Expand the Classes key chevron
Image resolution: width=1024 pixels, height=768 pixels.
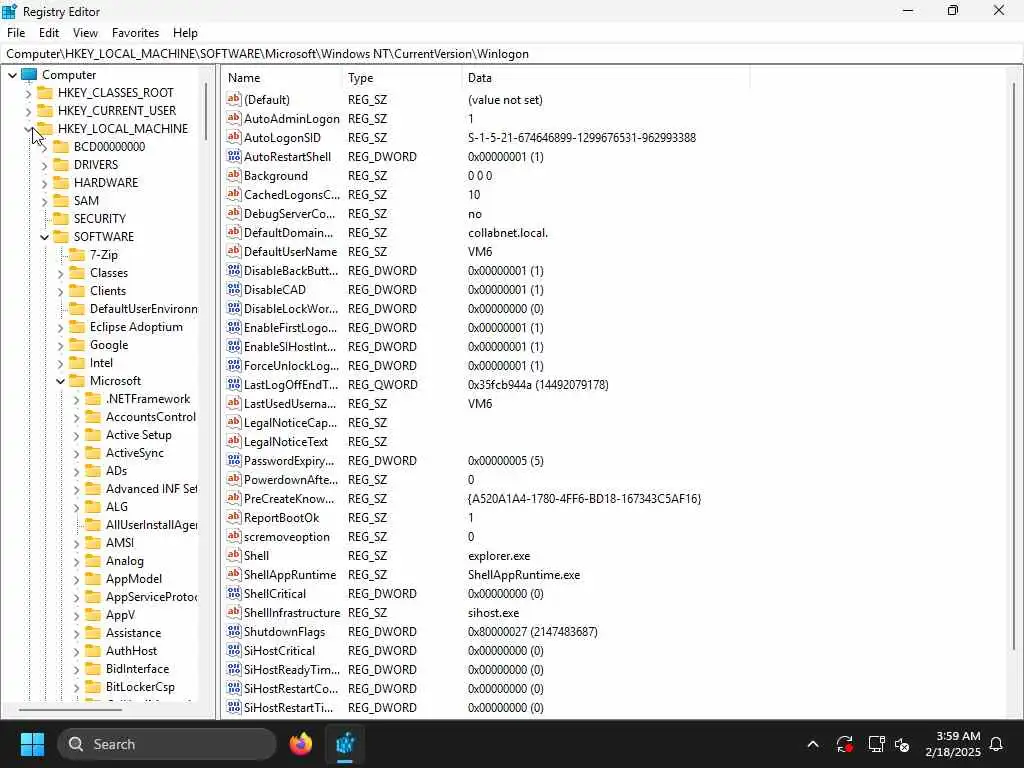tap(61, 274)
